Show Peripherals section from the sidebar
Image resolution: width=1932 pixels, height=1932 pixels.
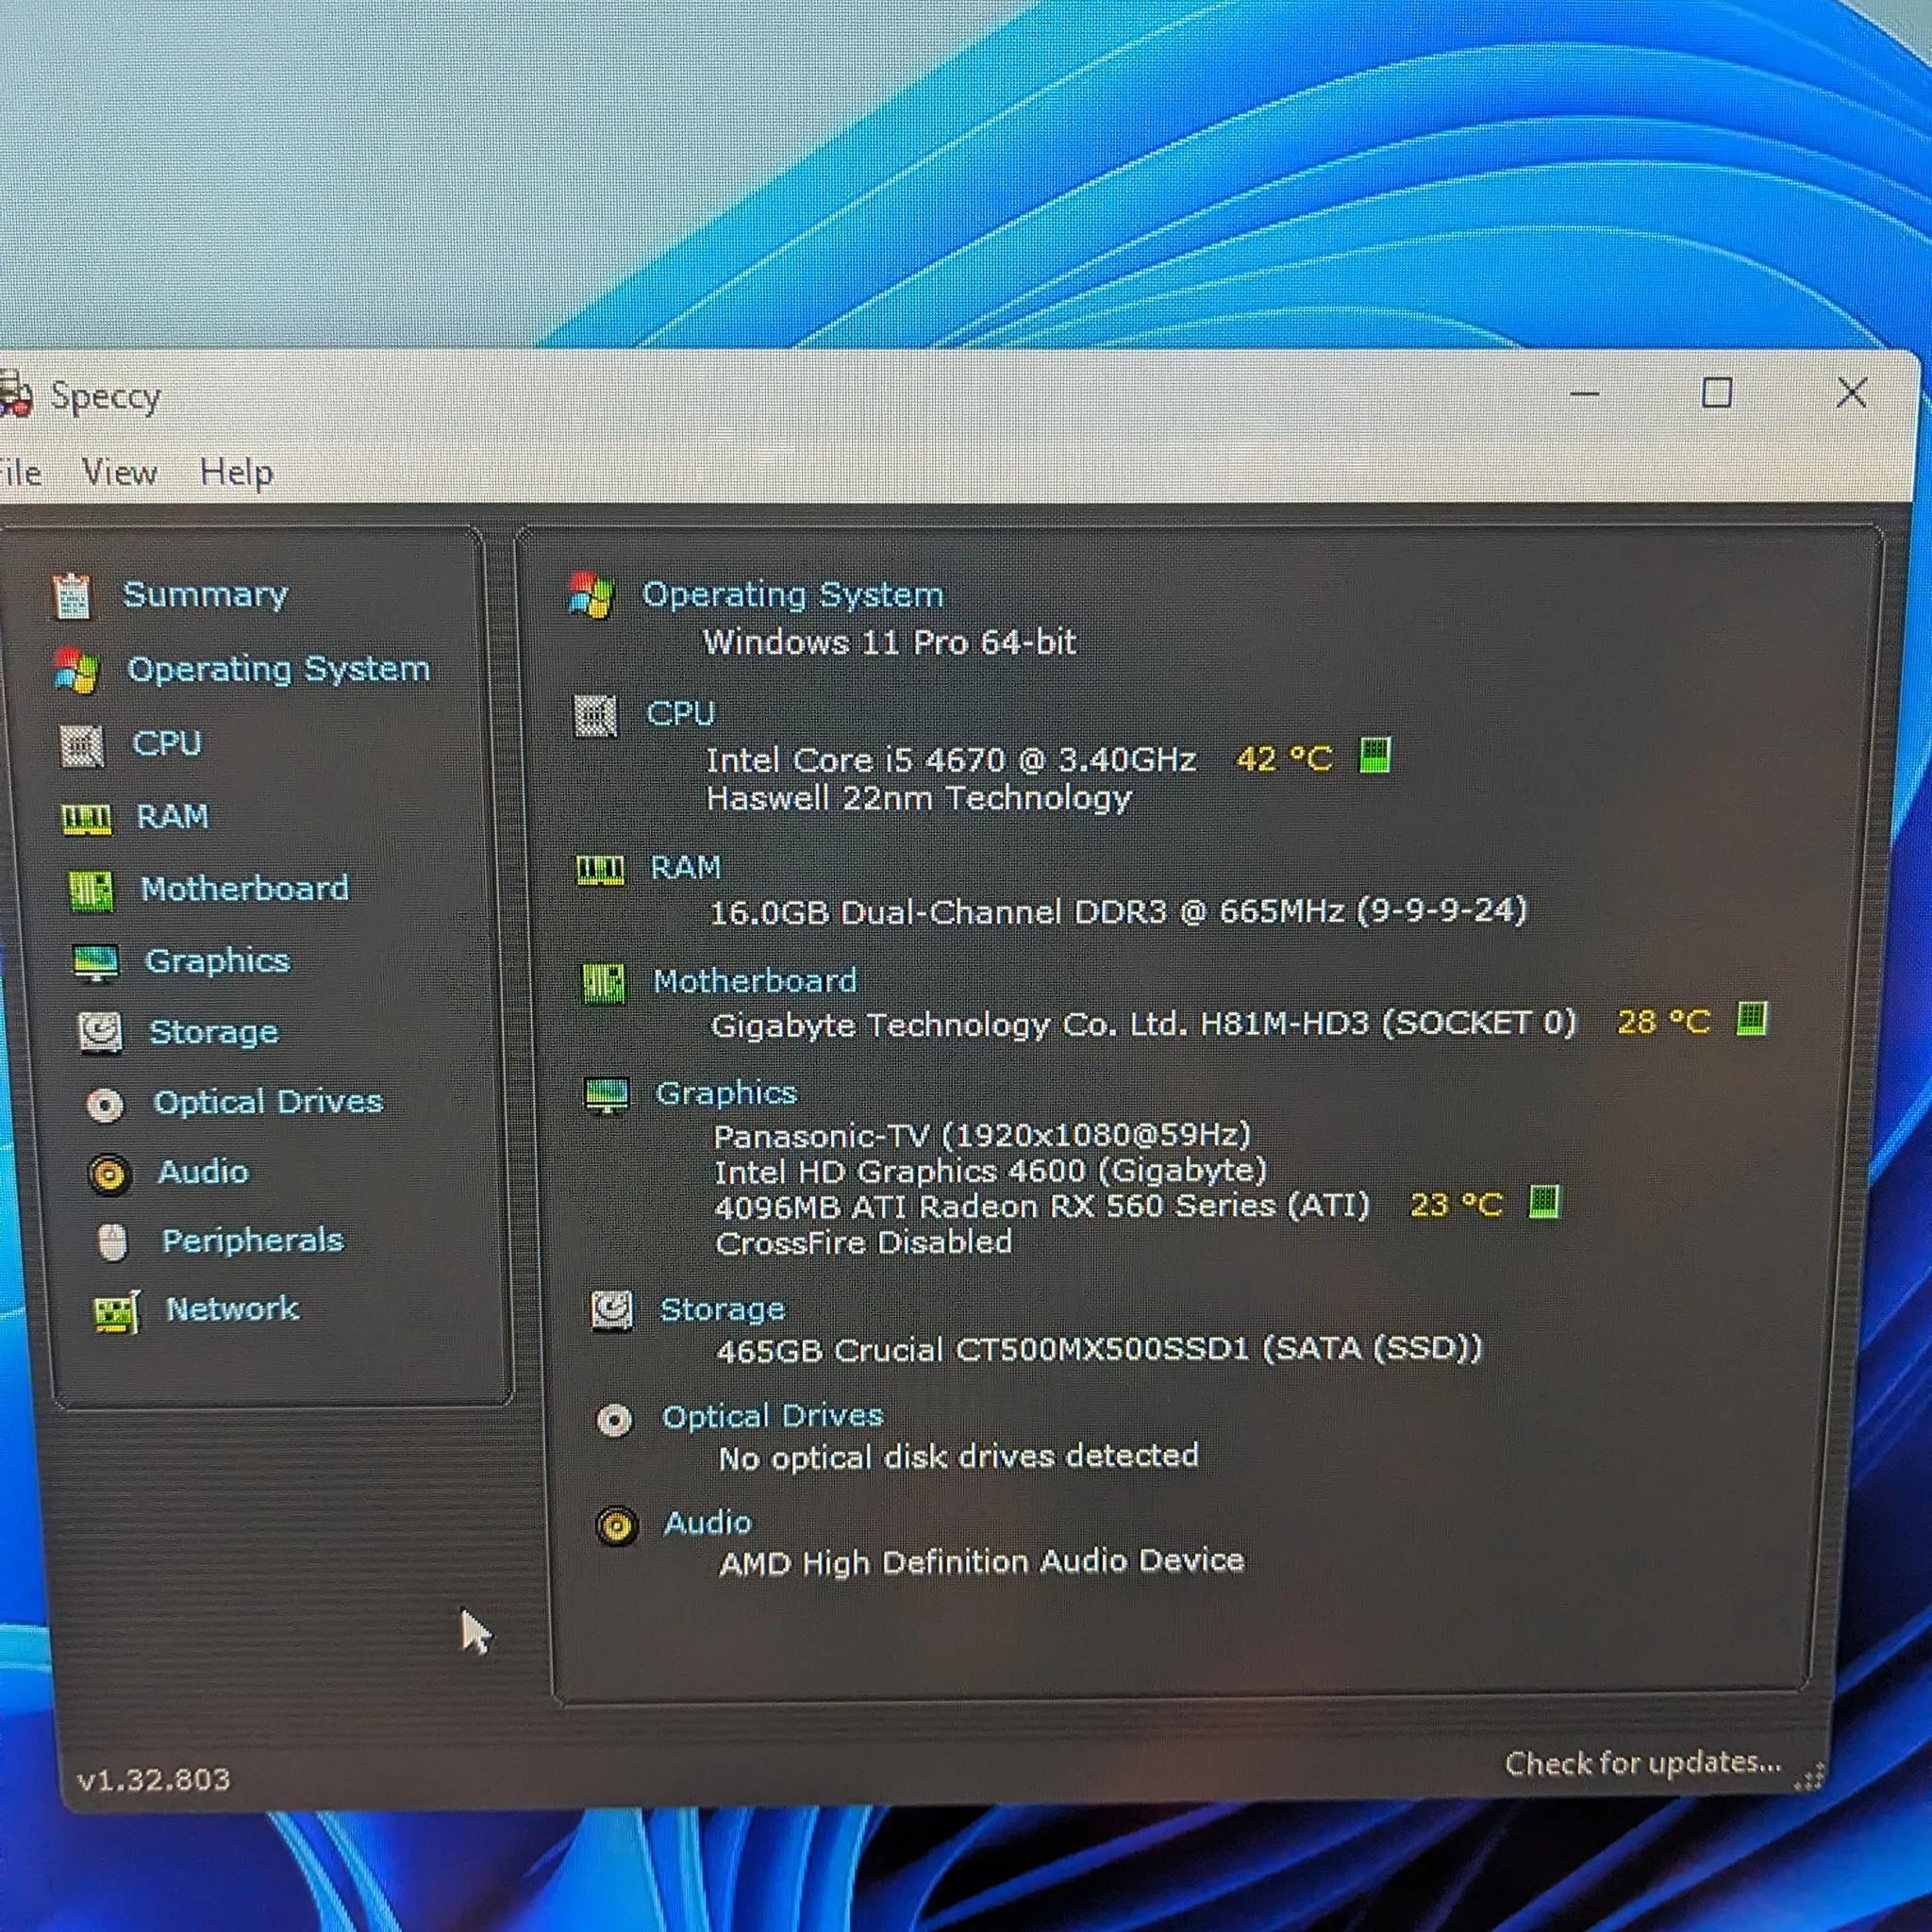coord(253,1241)
